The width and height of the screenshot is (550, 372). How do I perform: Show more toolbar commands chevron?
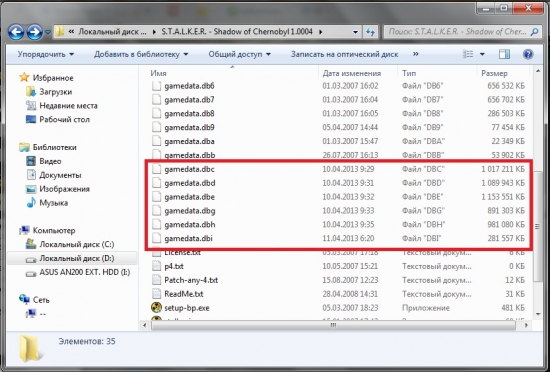click(x=416, y=54)
